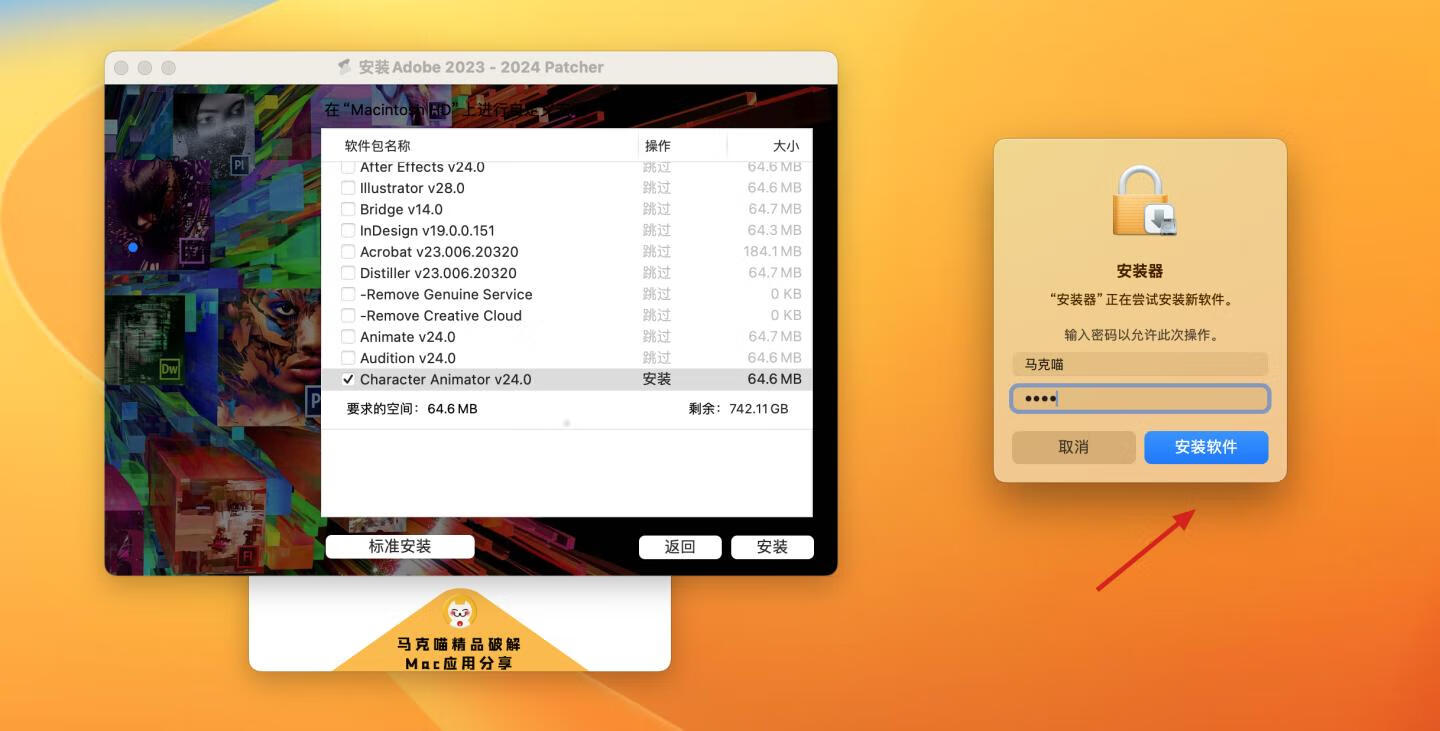The height and width of the screenshot is (731, 1440).
Task: Check the -Remove Creative Cloud checkbox
Action: 348,315
